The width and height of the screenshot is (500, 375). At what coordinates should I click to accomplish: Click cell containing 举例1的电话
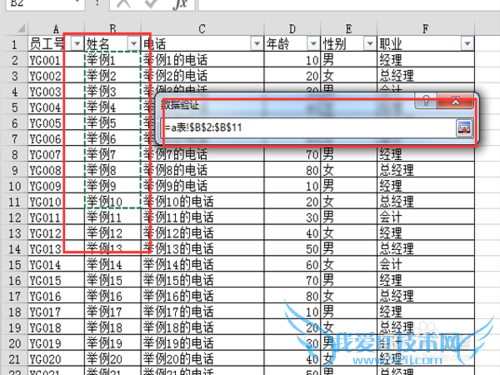pyautogui.click(x=202, y=60)
